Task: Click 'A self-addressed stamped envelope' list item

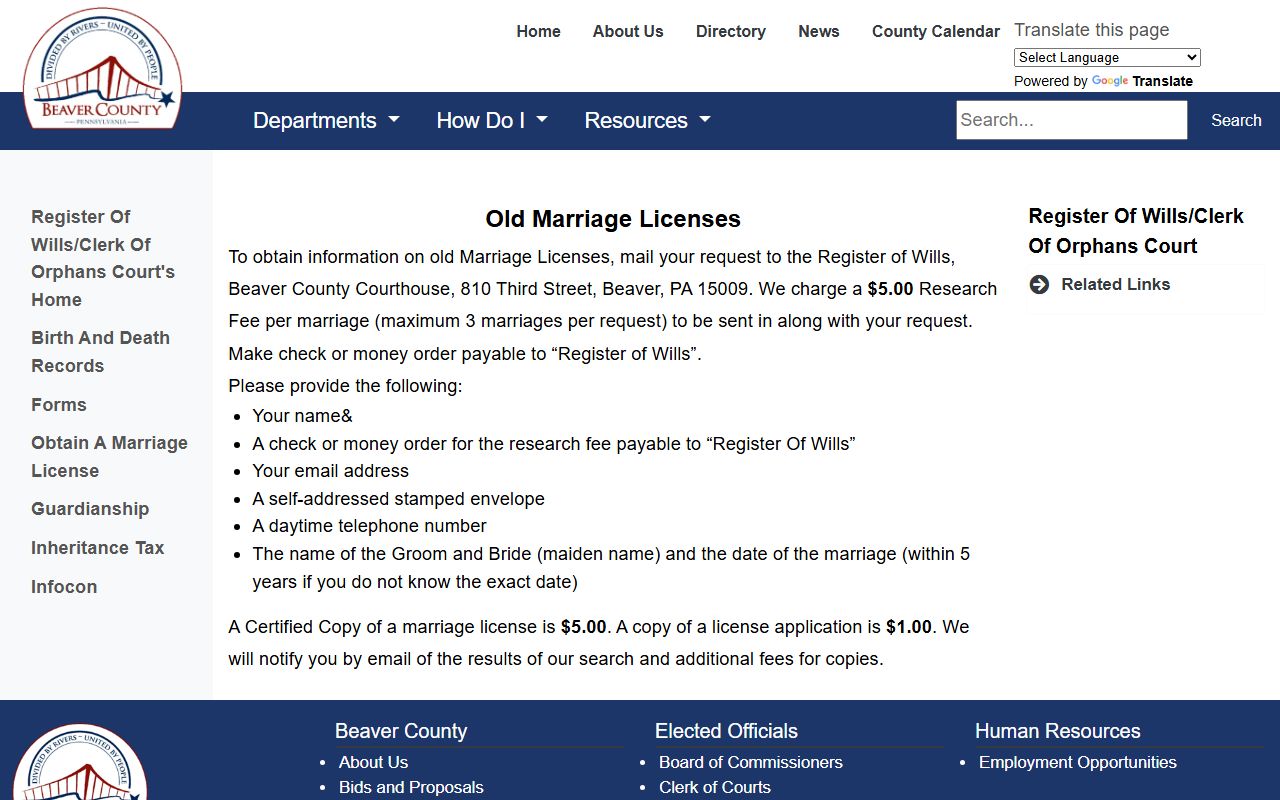Action: 399,498
